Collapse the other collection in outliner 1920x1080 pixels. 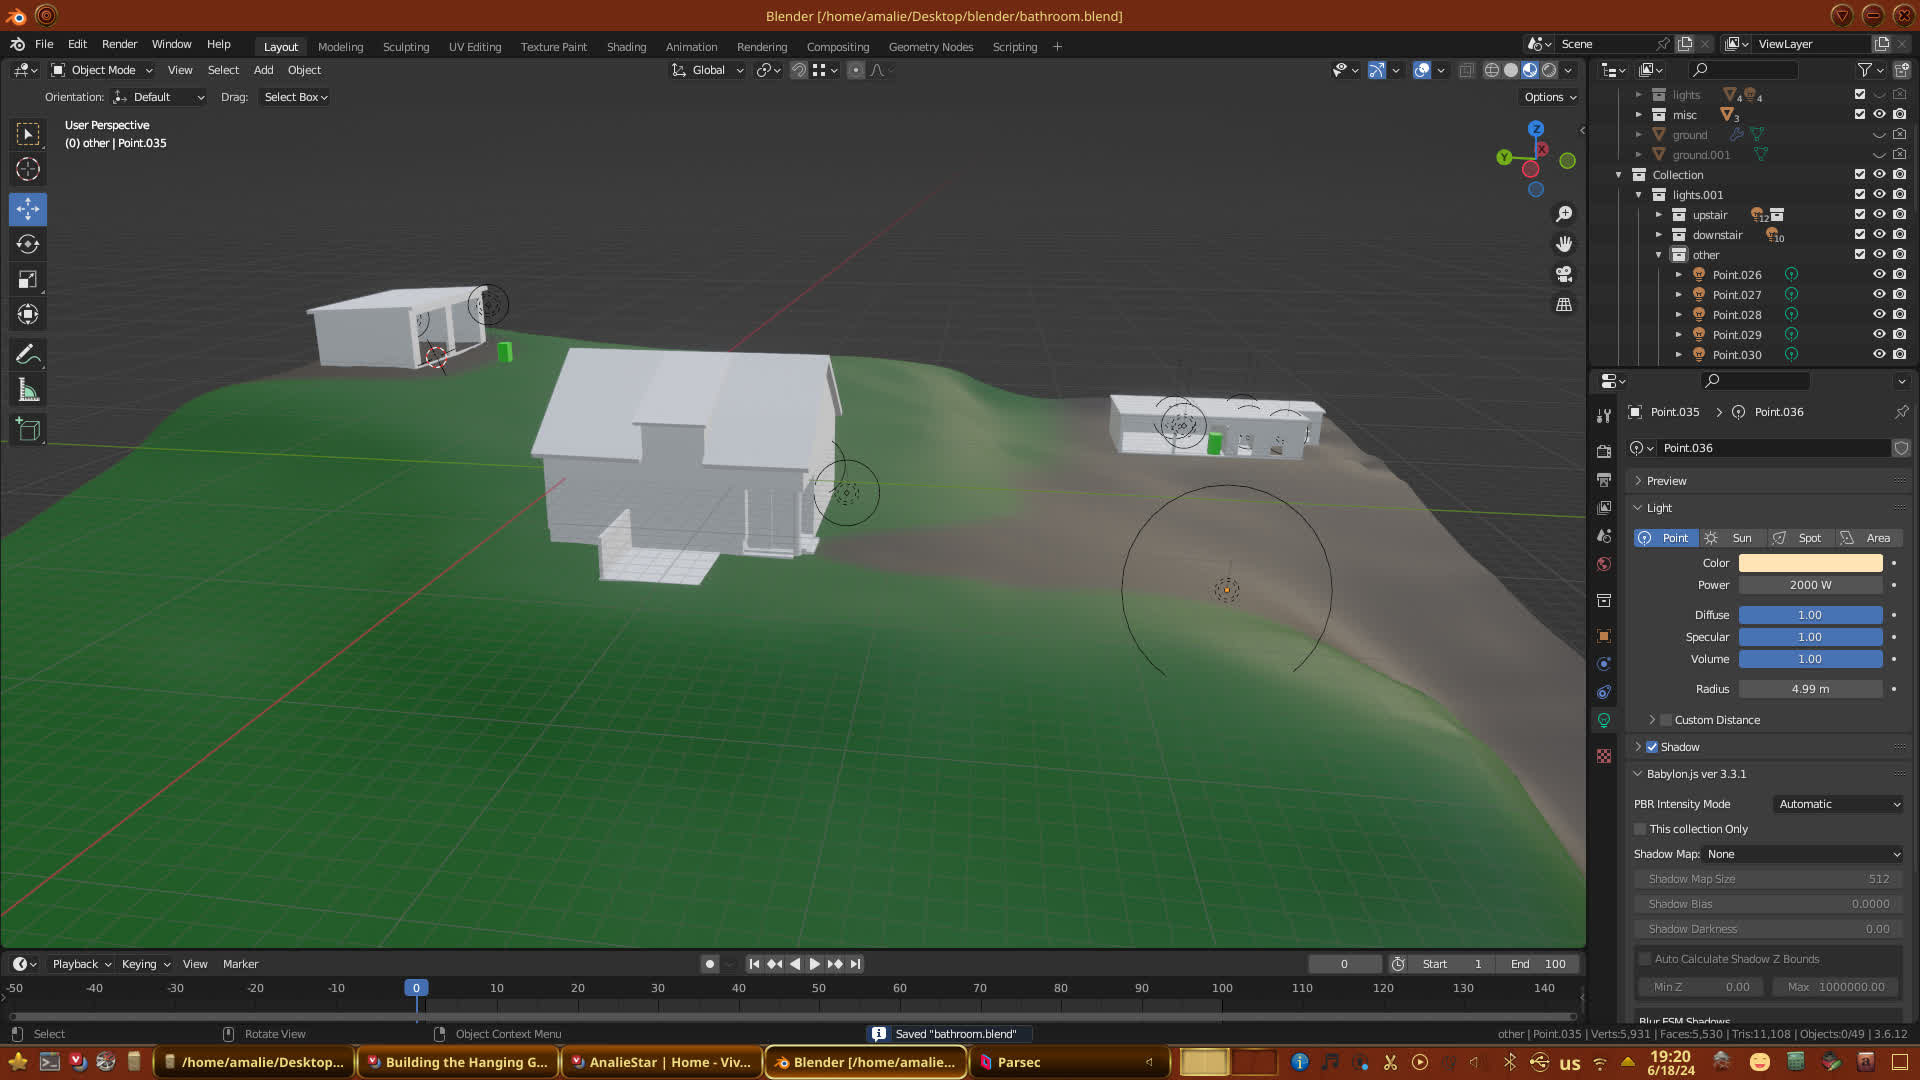point(1659,255)
